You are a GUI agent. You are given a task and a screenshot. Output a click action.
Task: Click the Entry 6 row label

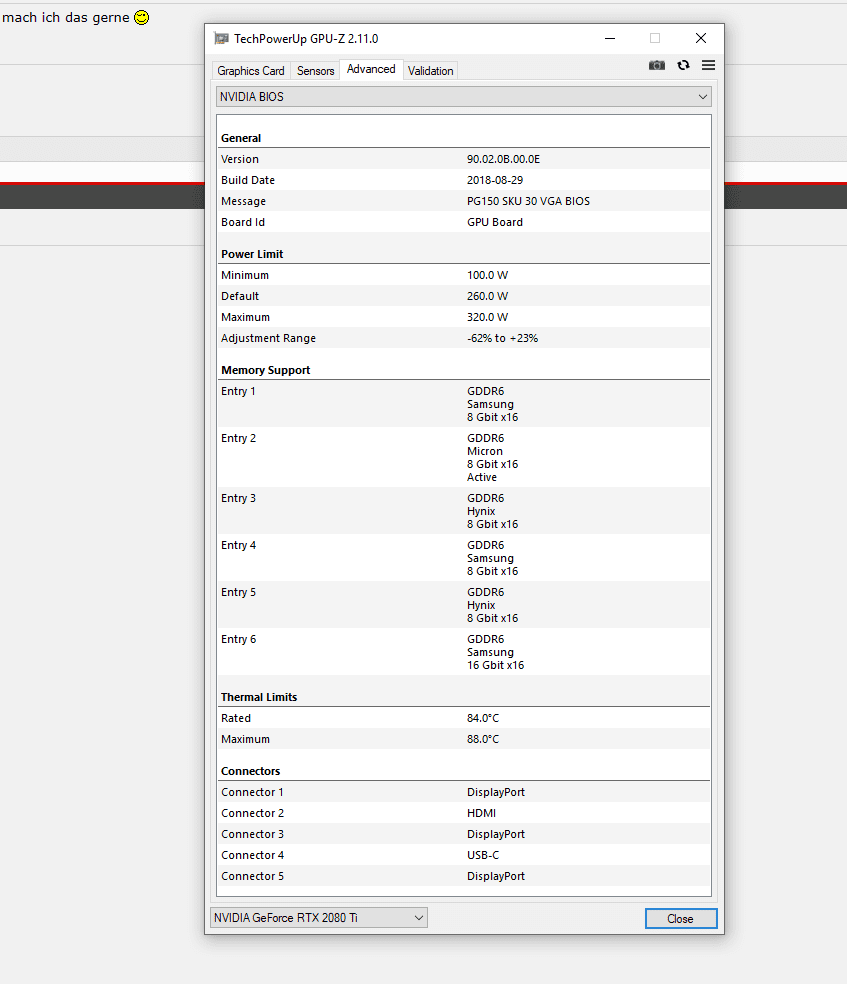[238, 639]
